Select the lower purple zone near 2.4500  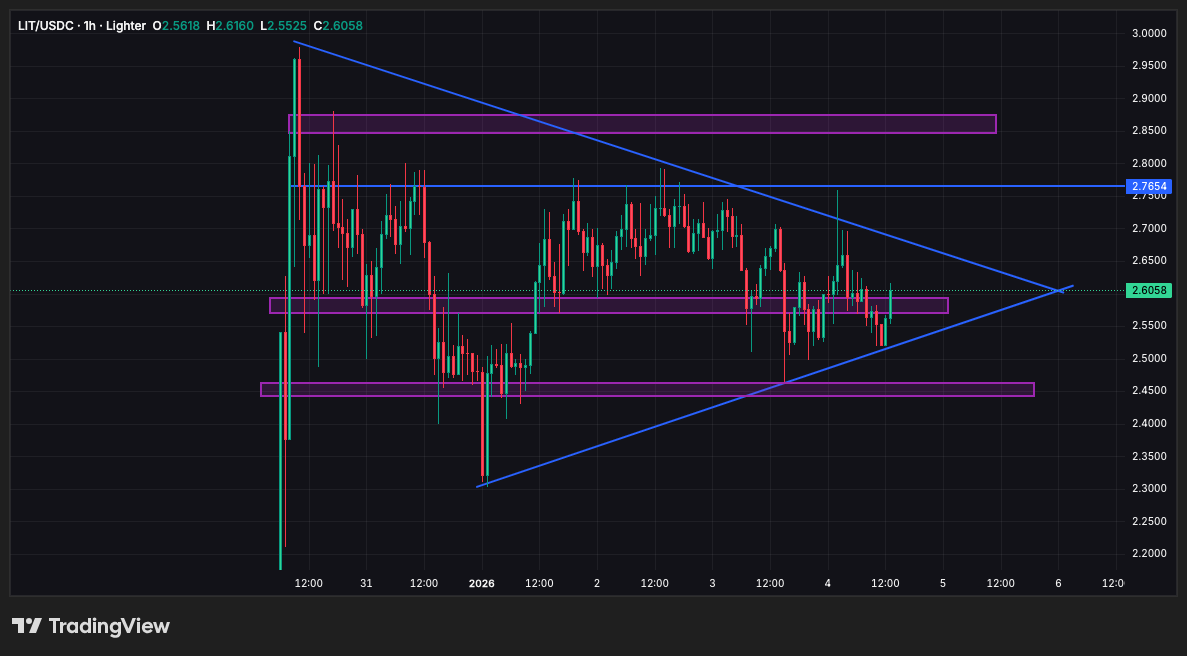647,390
